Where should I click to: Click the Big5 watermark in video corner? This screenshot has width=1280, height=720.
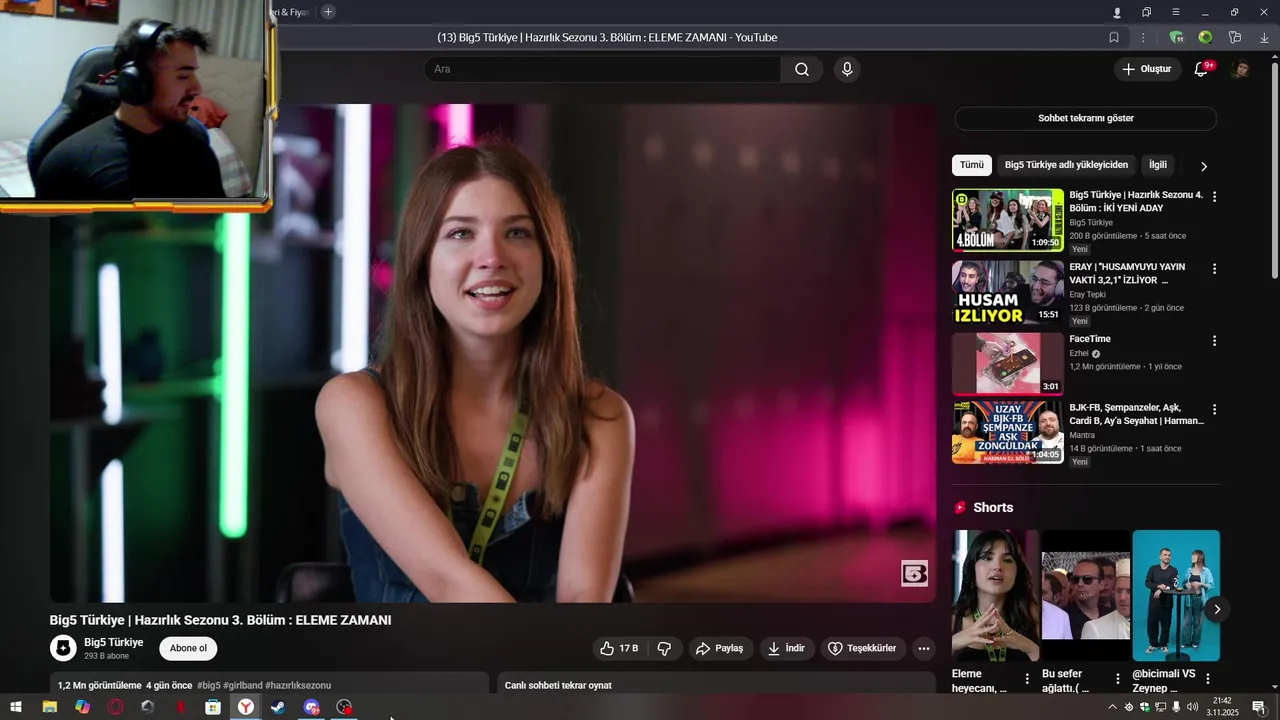click(x=915, y=573)
